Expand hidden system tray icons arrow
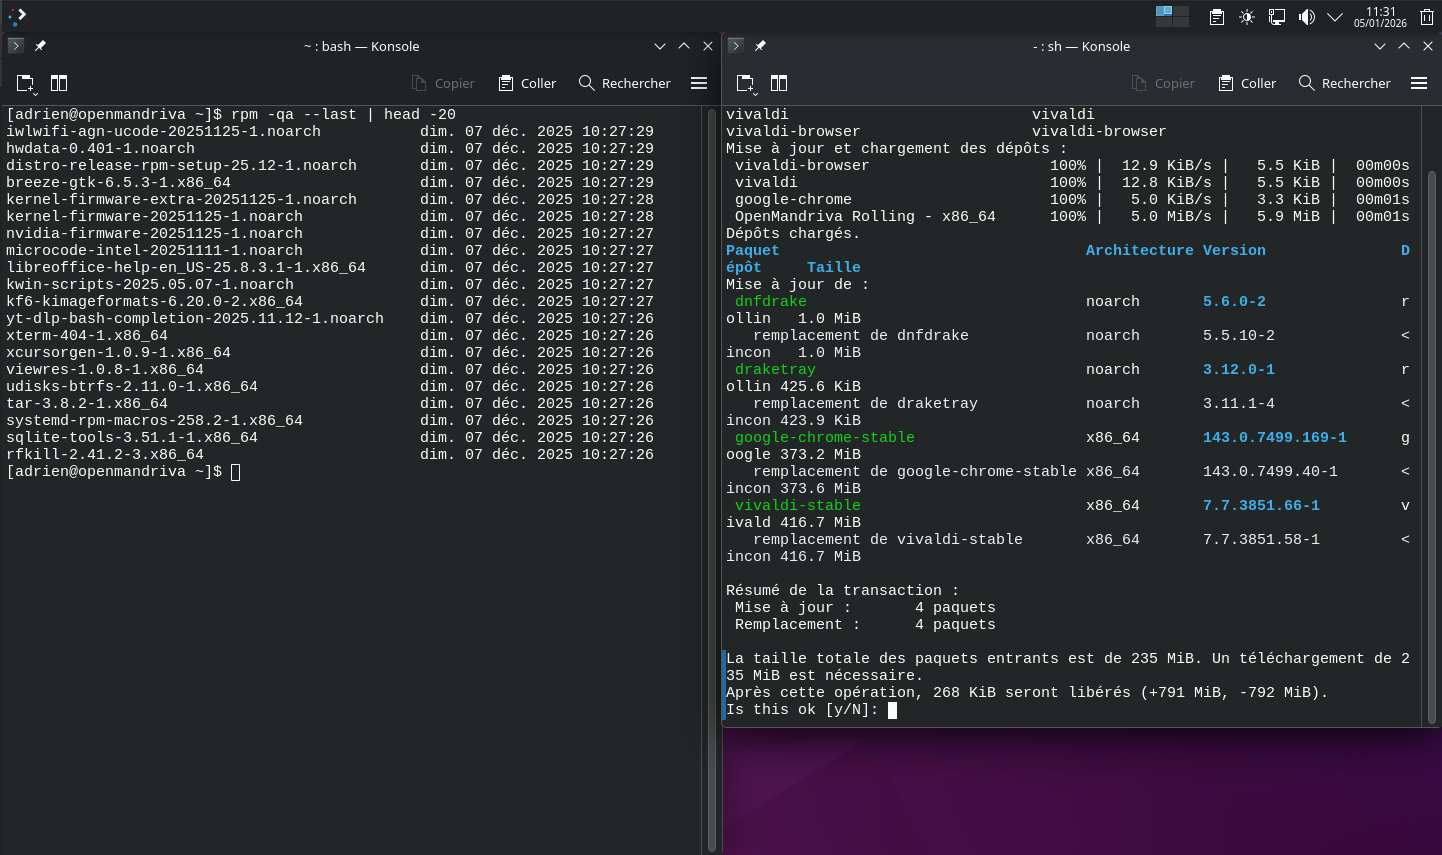 (x=1335, y=17)
